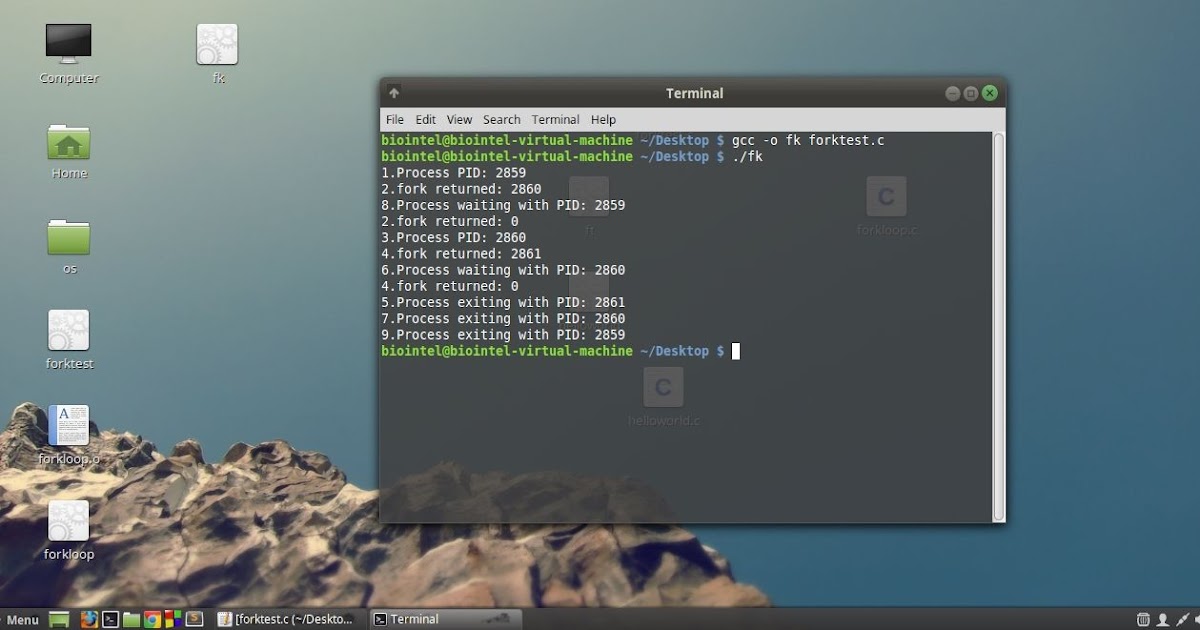Open the file manager taskbar icon
This screenshot has width=1200, height=630.
pyautogui.click(x=131, y=620)
